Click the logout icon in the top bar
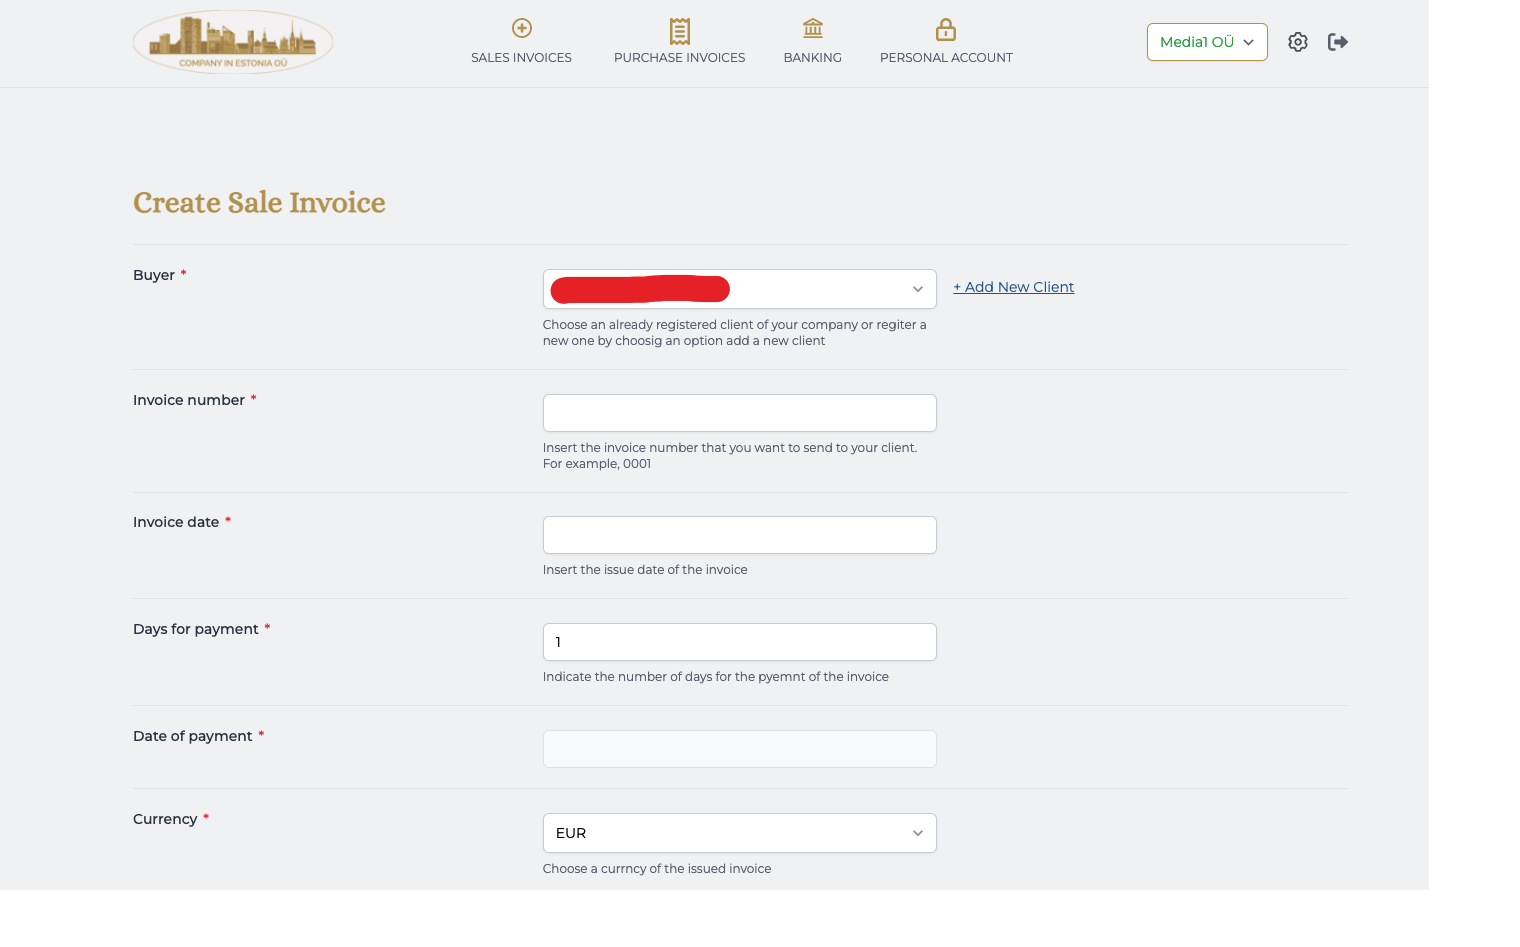Screen dimensions: 1520x947 (1338, 42)
